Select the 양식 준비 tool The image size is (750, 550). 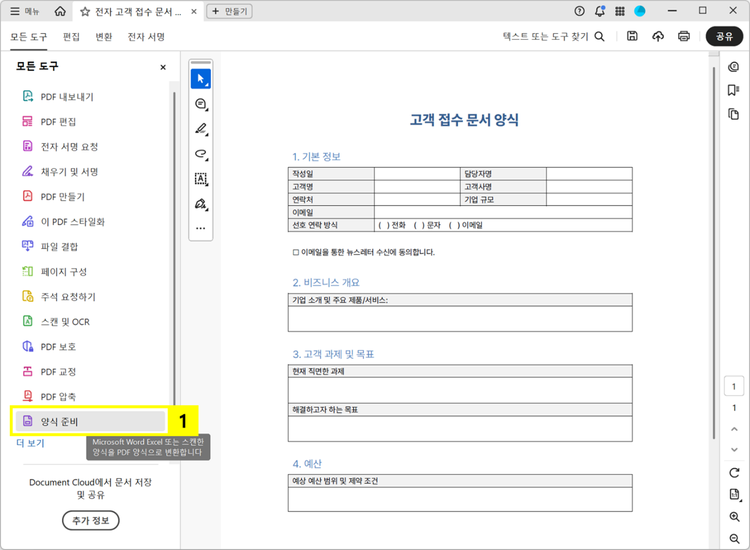[x=90, y=421]
